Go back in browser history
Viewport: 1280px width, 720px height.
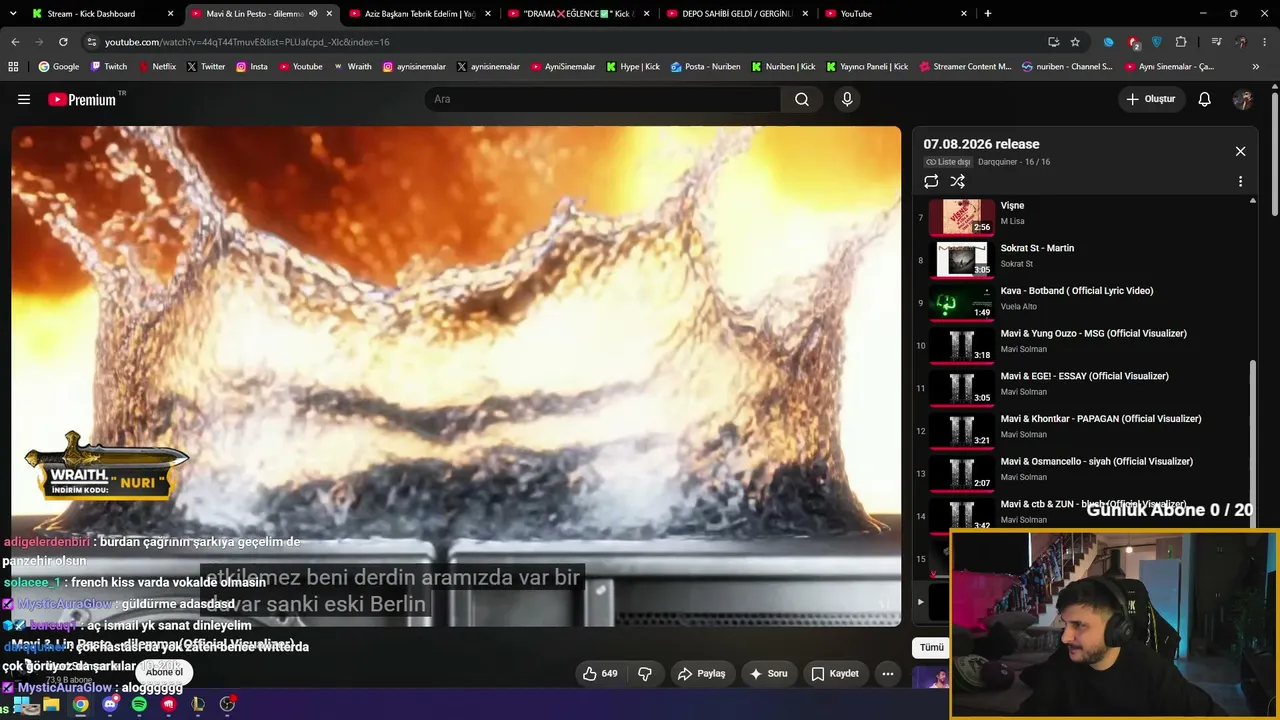[x=15, y=42]
